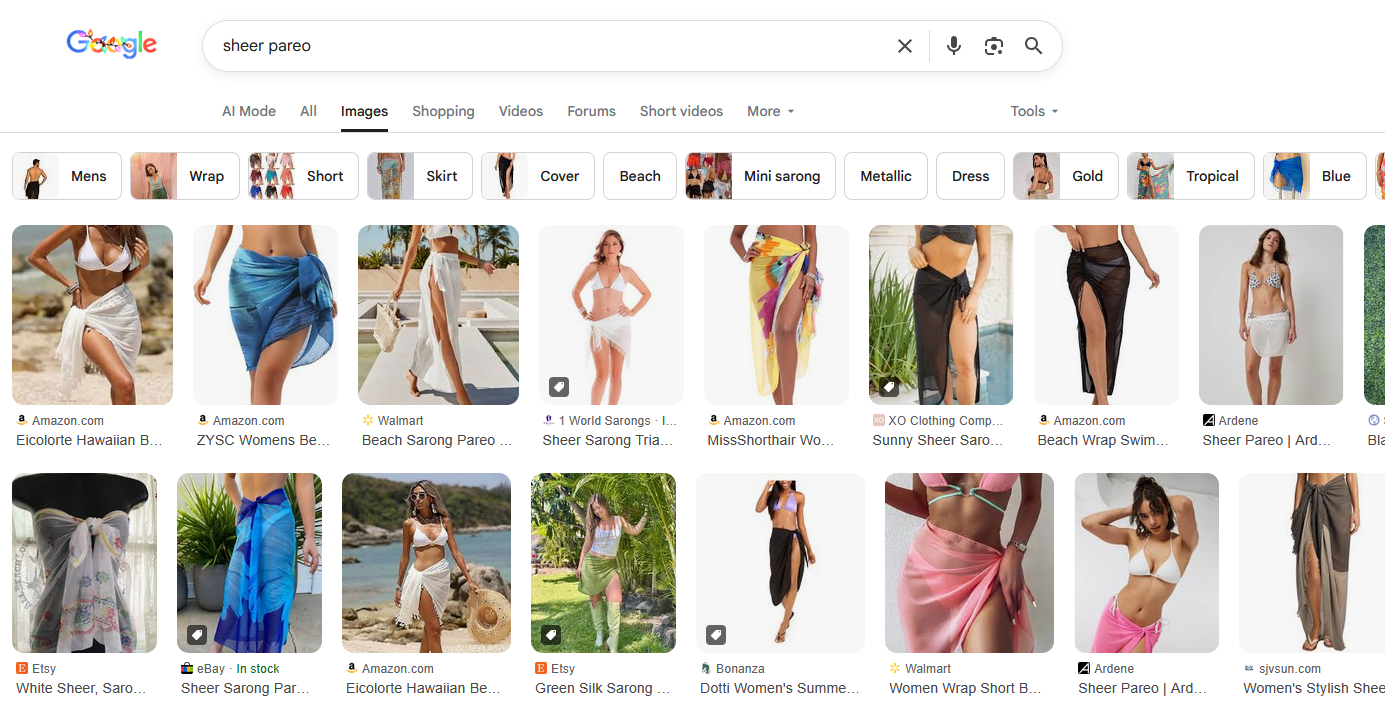Open the Sunny Sheer Saro… title link

937,440
